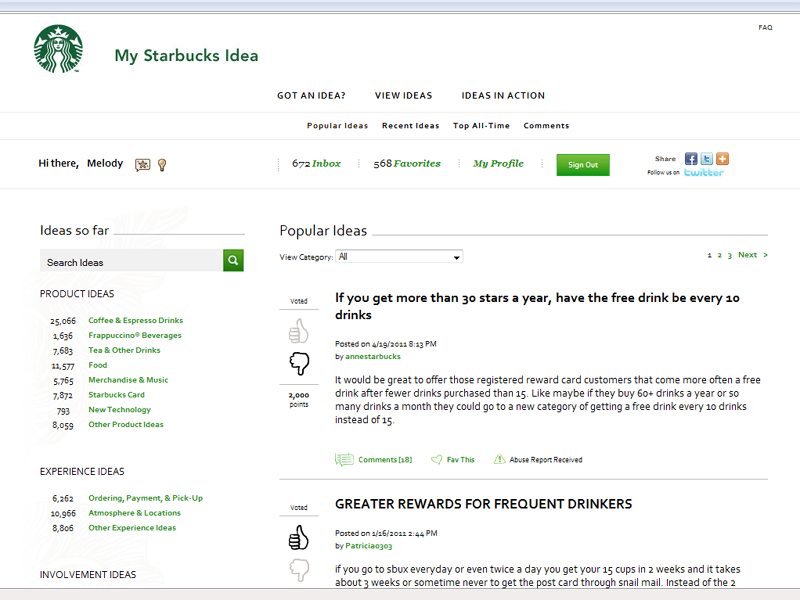The image size is (800, 600).
Task: Open New Technology category
Action: (x=119, y=410)
